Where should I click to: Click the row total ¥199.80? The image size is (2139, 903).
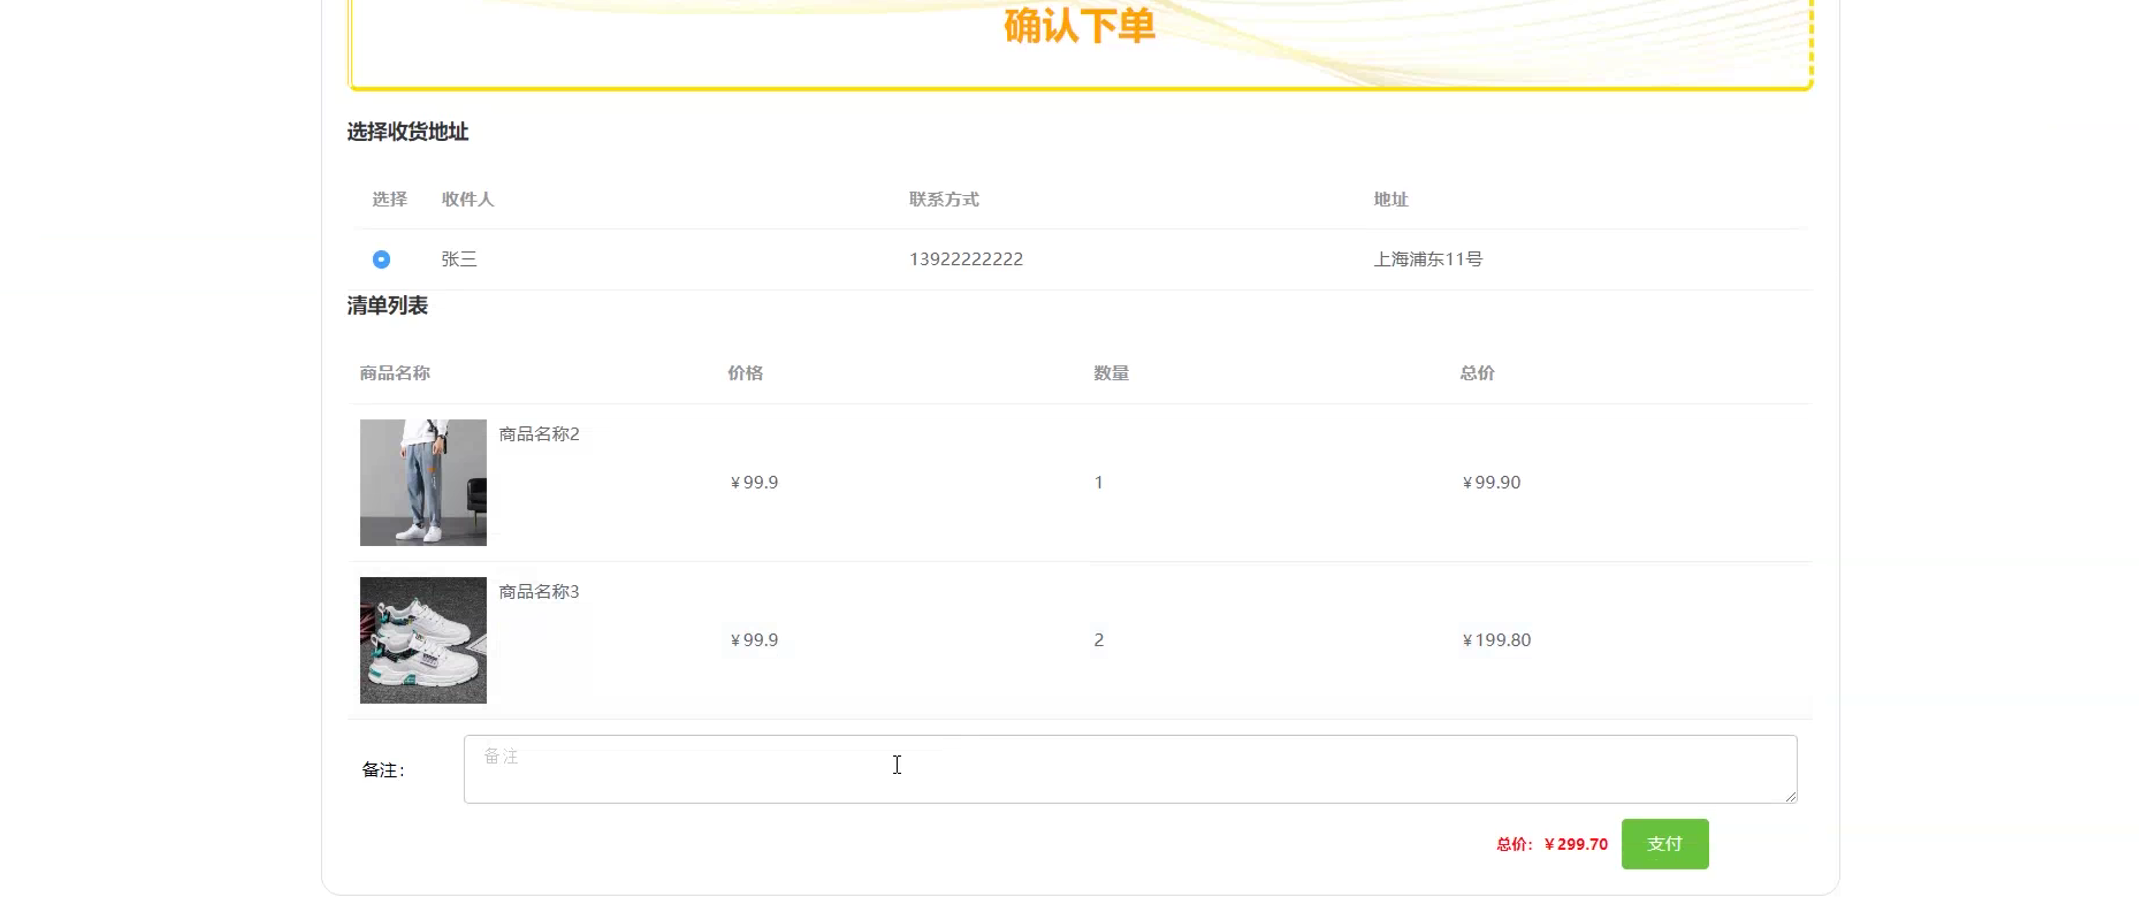tap(1496, 640)
